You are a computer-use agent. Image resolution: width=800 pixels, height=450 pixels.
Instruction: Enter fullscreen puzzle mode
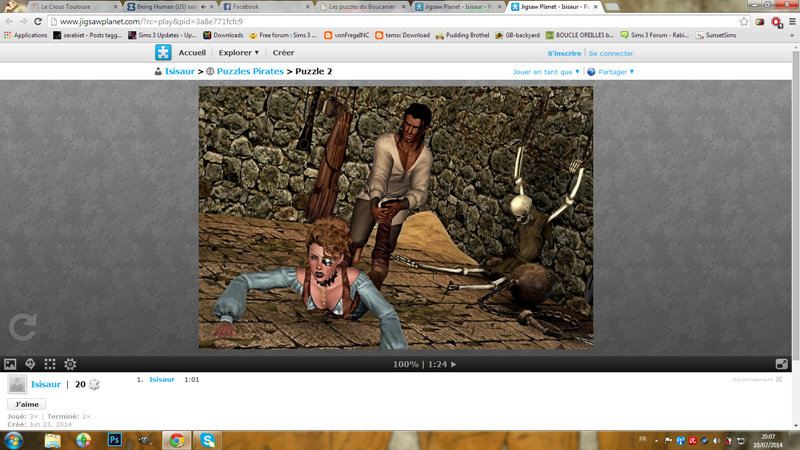pyautogui.click(x=782, y=364)
